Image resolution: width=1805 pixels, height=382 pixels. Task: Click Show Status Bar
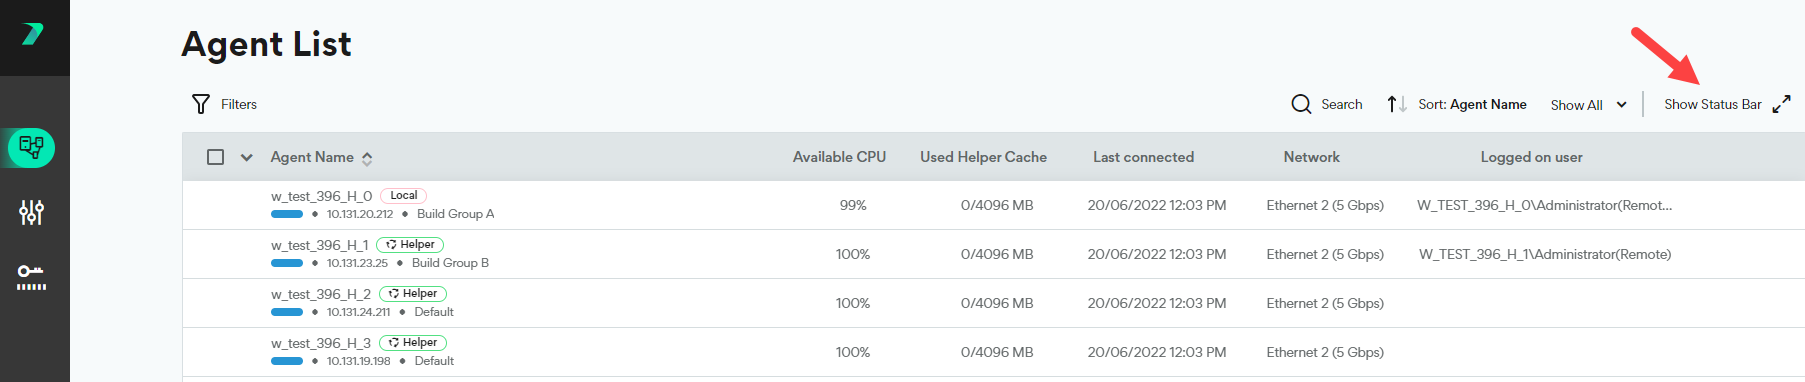click(1712, 104)
